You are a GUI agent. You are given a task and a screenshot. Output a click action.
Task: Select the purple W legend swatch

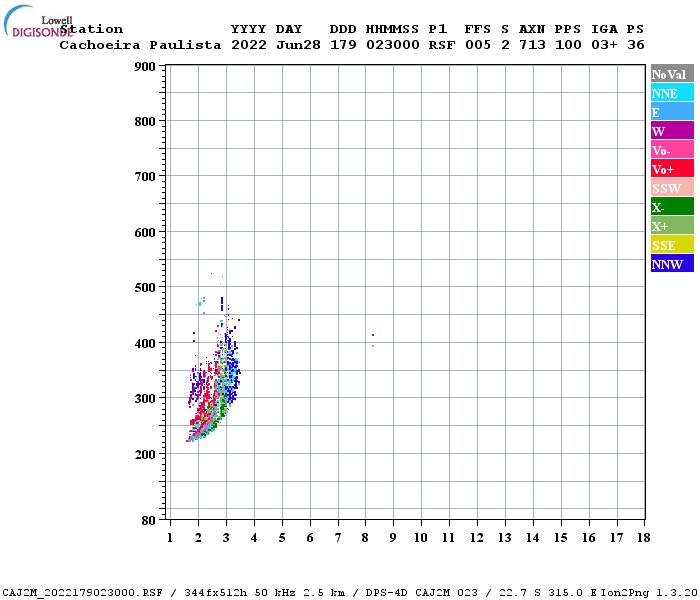pyautogui.click(x=672, y=131)
